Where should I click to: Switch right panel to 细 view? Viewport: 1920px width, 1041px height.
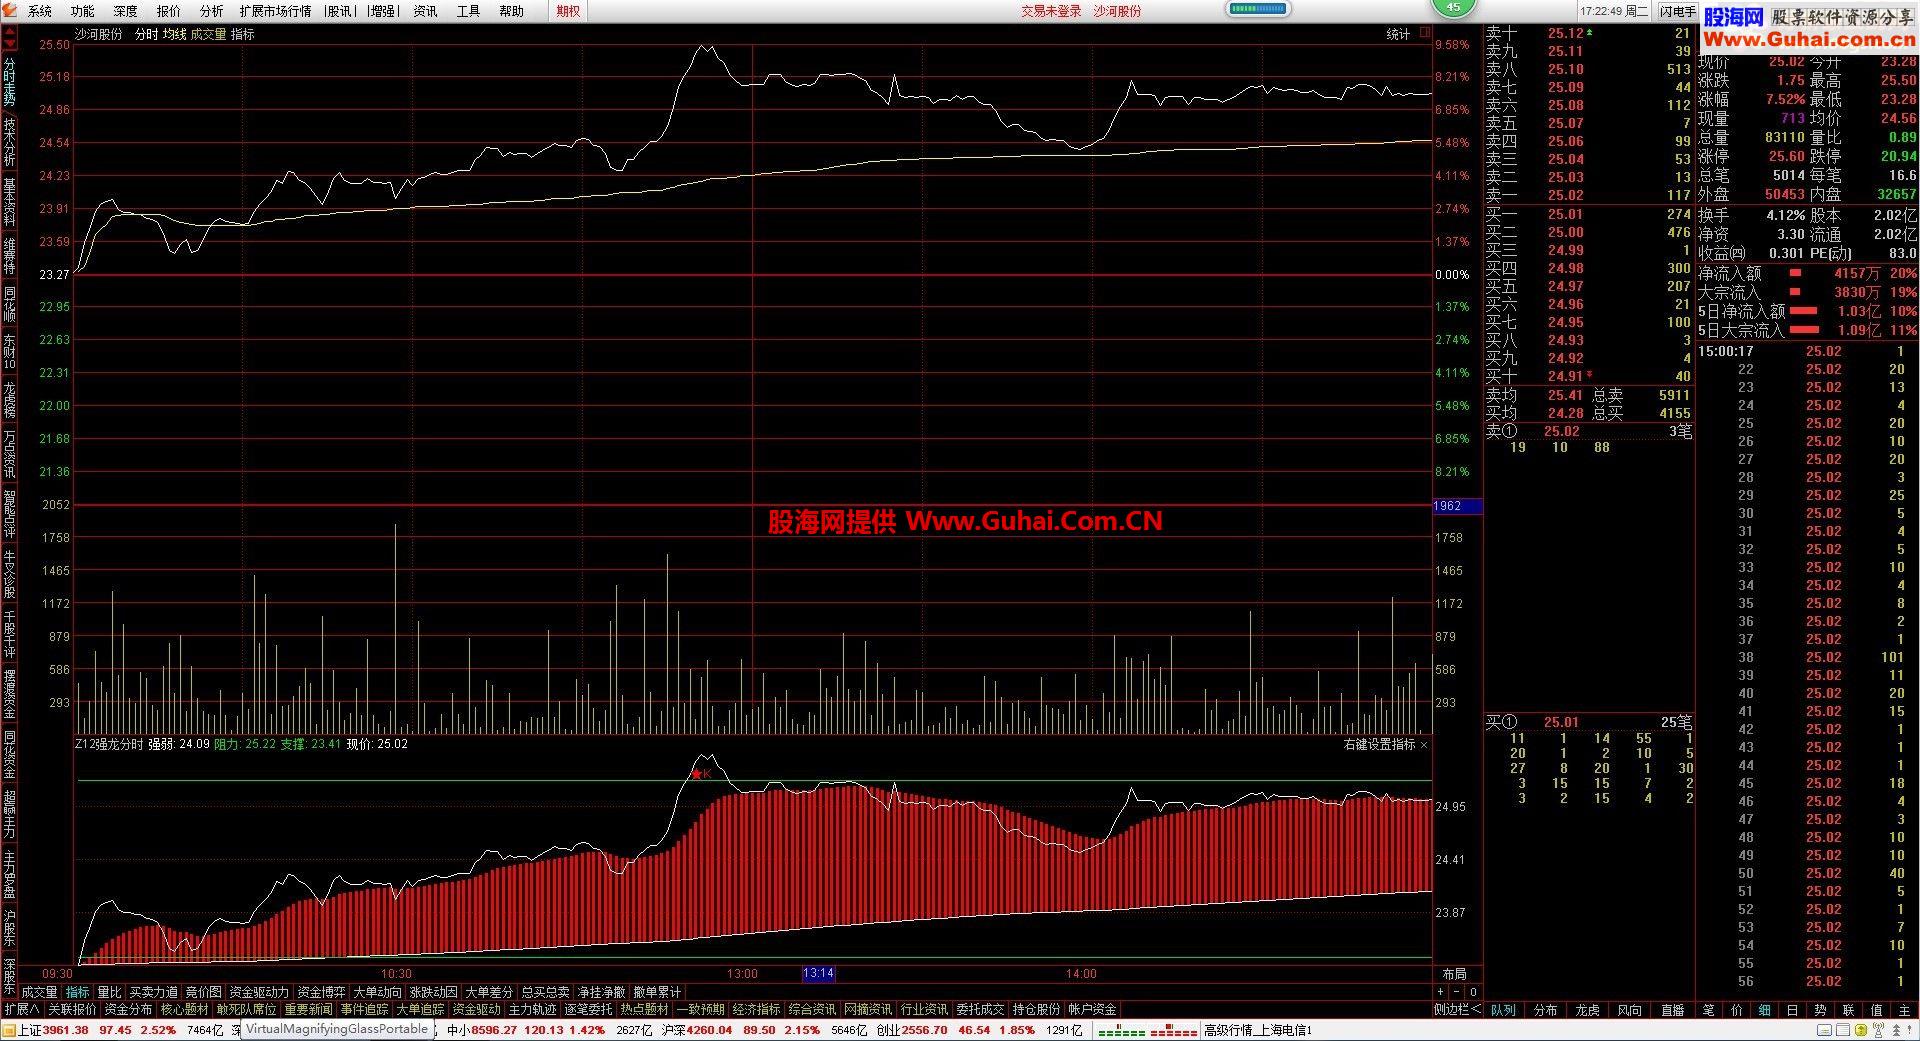click(x=1764, y=1010)
